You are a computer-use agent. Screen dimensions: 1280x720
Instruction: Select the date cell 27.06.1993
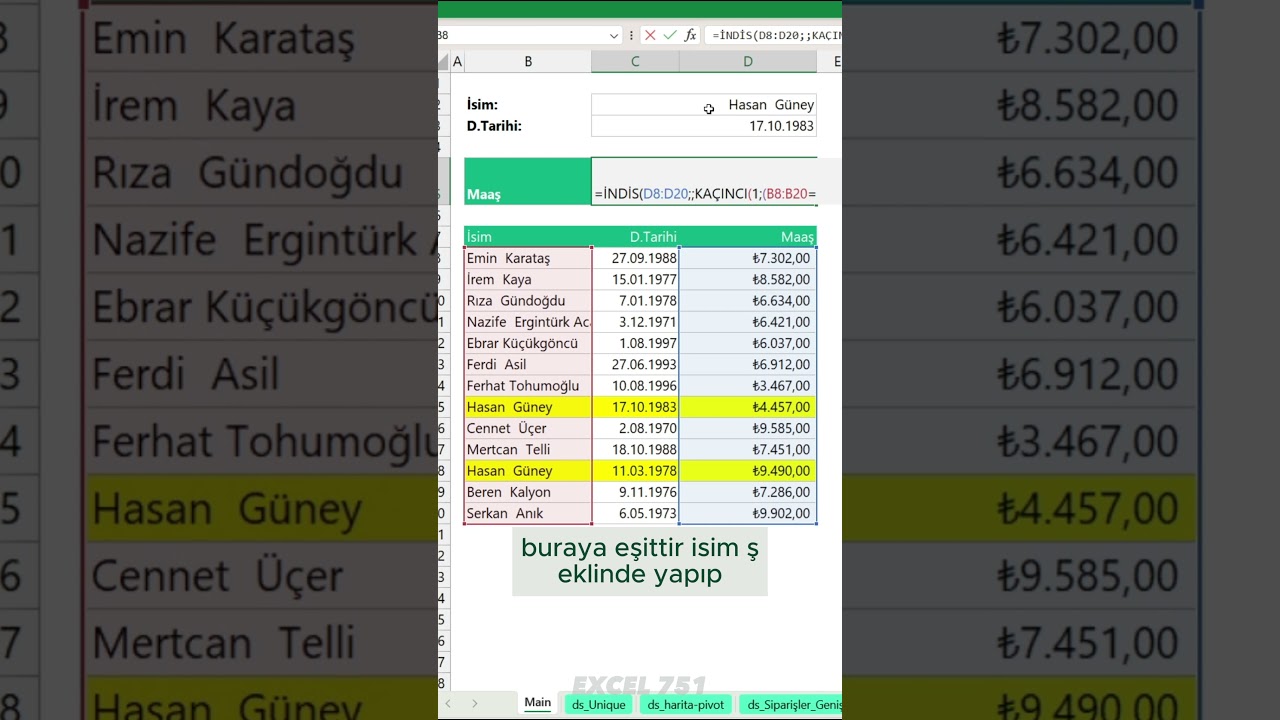635,364
